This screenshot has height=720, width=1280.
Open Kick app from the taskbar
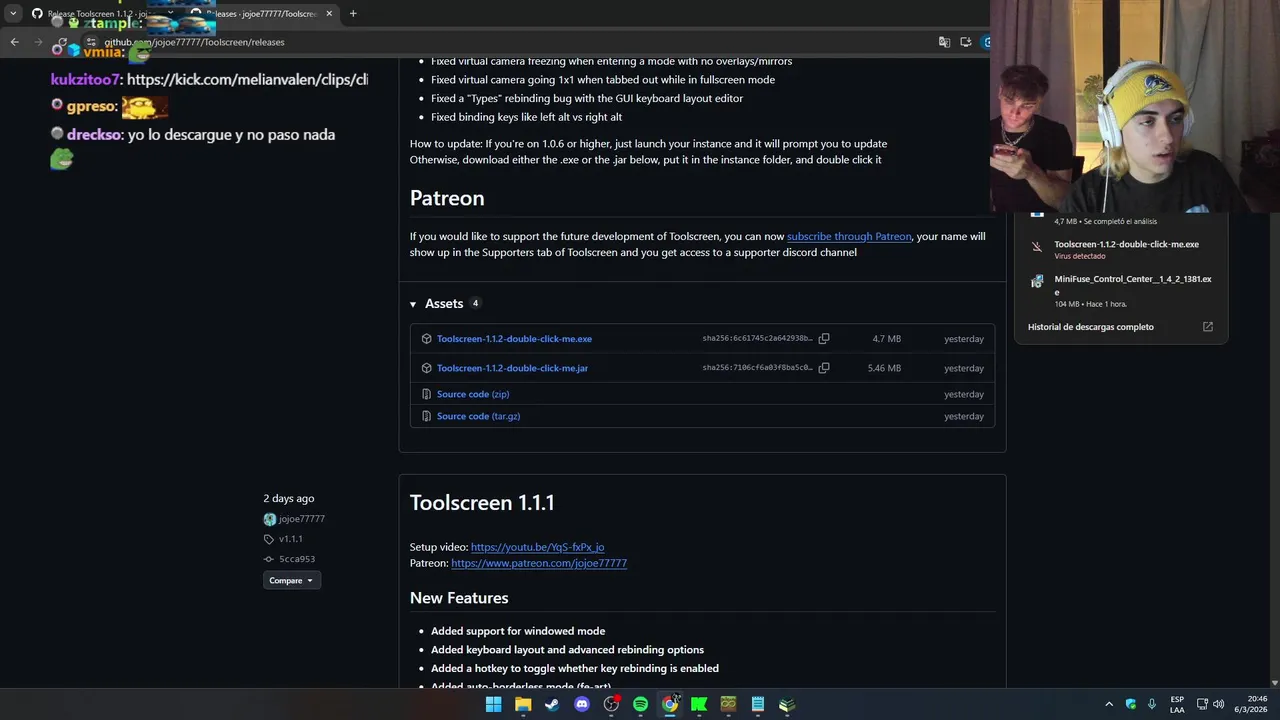click(699, 704)
